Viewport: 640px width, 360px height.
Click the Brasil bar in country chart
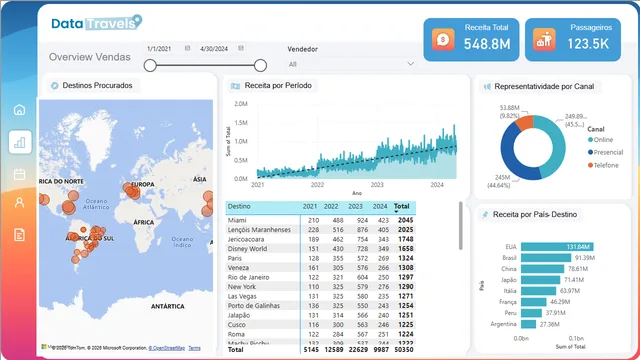tap(546, 258)
